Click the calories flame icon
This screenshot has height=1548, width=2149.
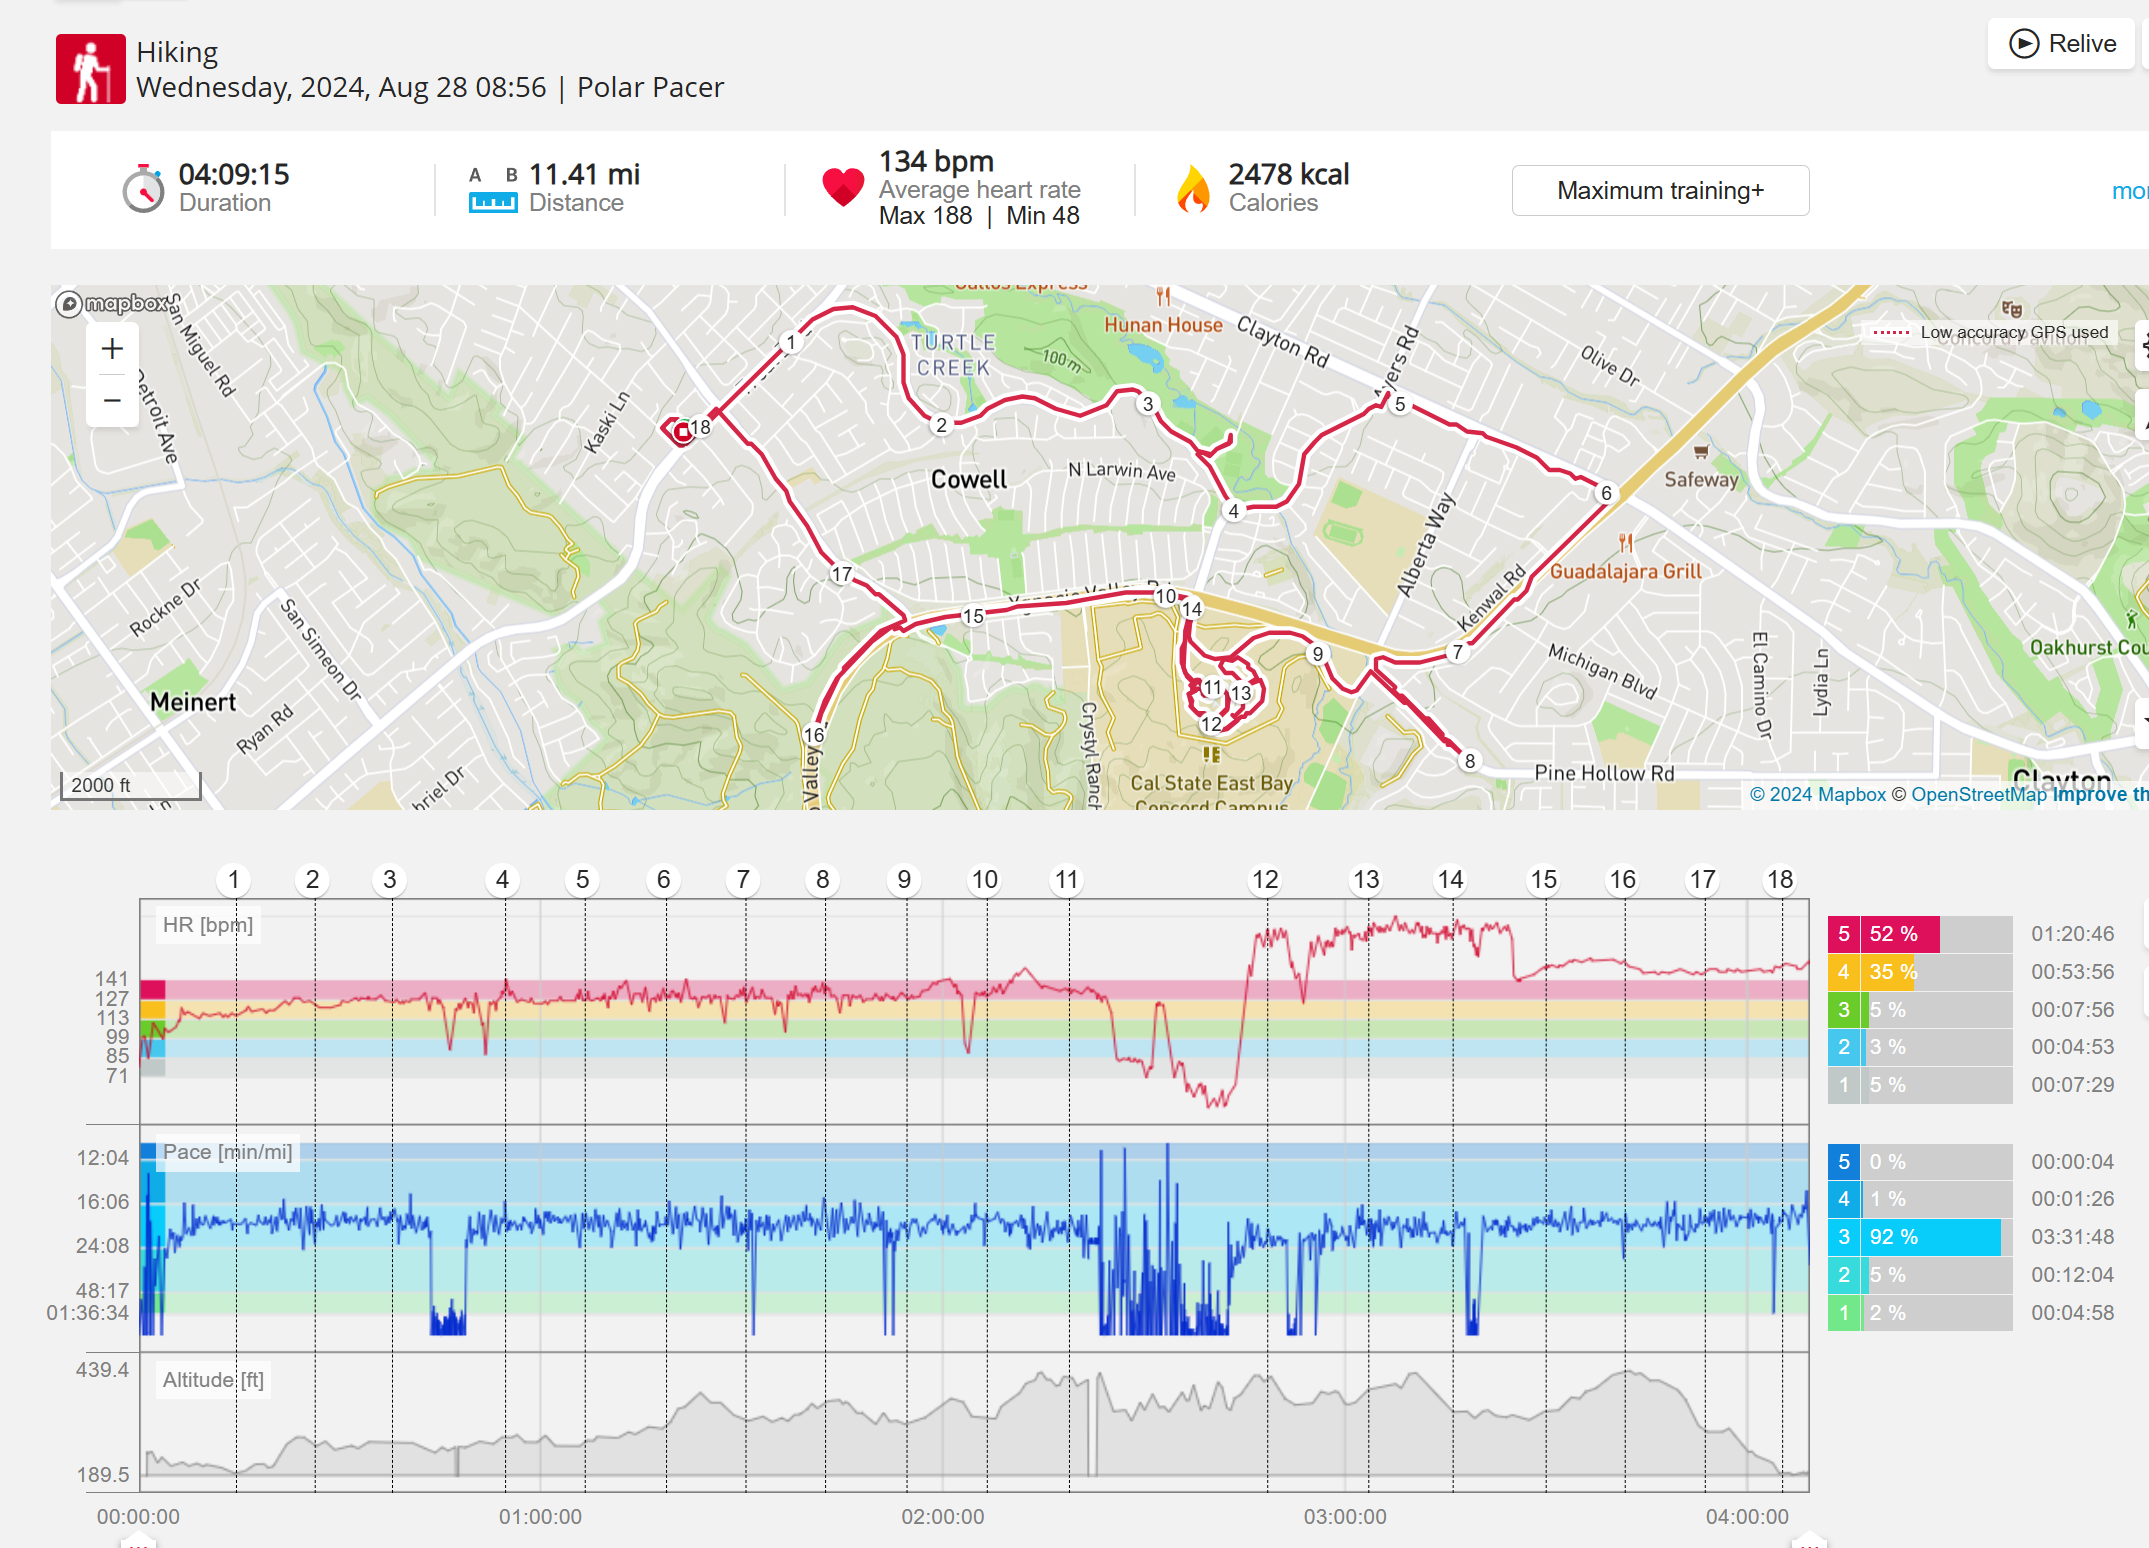[1192, 189]
